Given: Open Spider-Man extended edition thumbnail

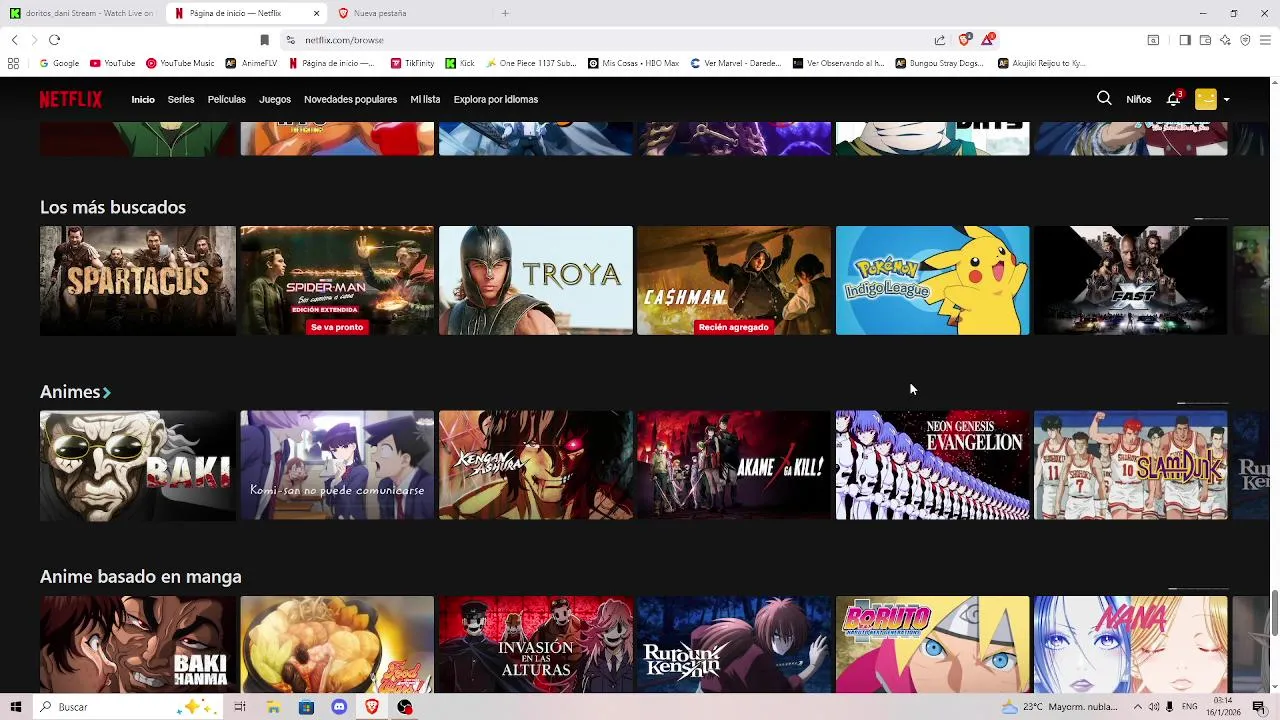Looking at the screenshot, I should point(337,280).
